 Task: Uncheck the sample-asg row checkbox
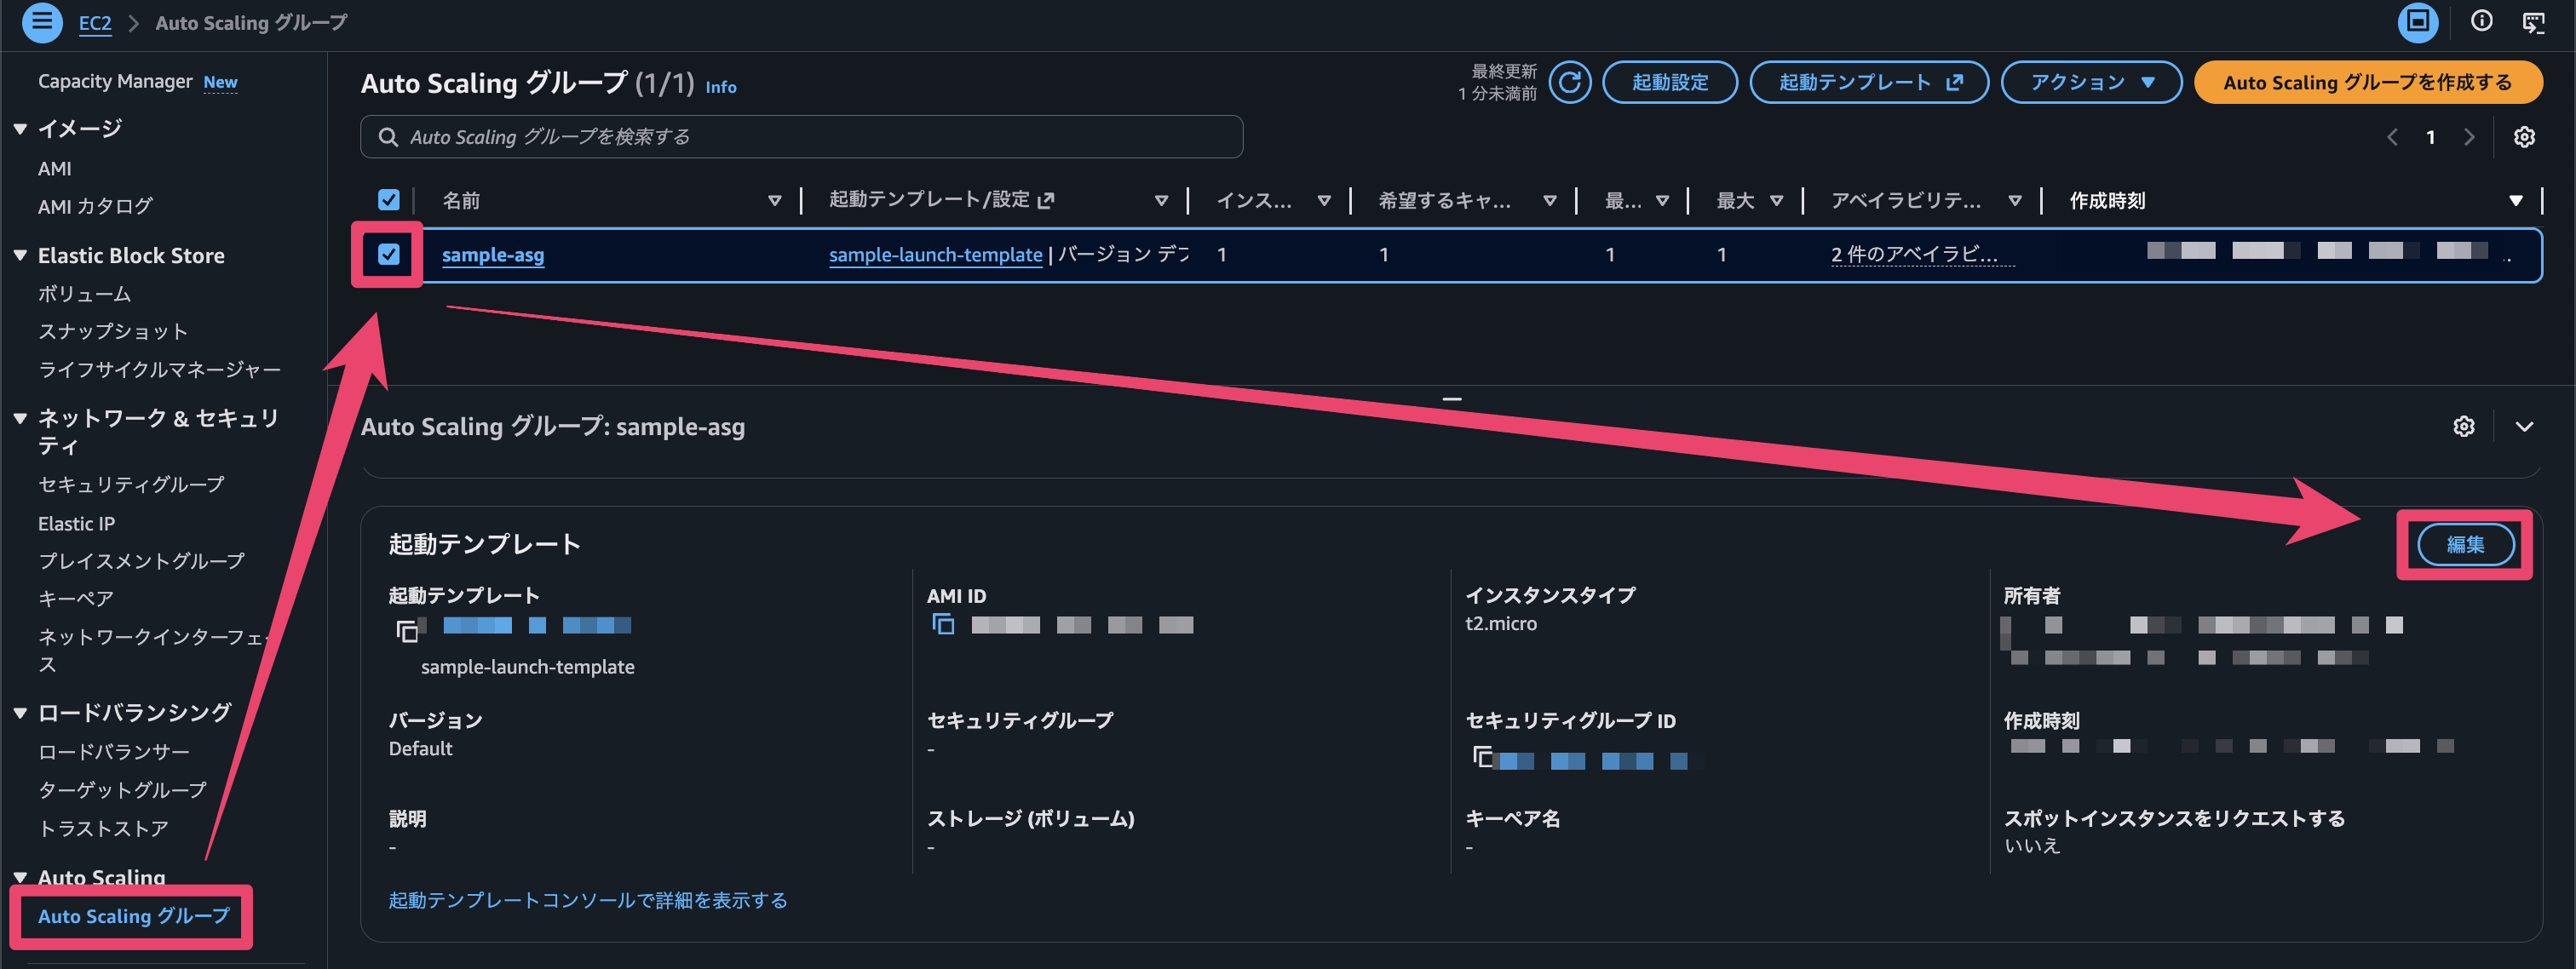coord(388,255)
